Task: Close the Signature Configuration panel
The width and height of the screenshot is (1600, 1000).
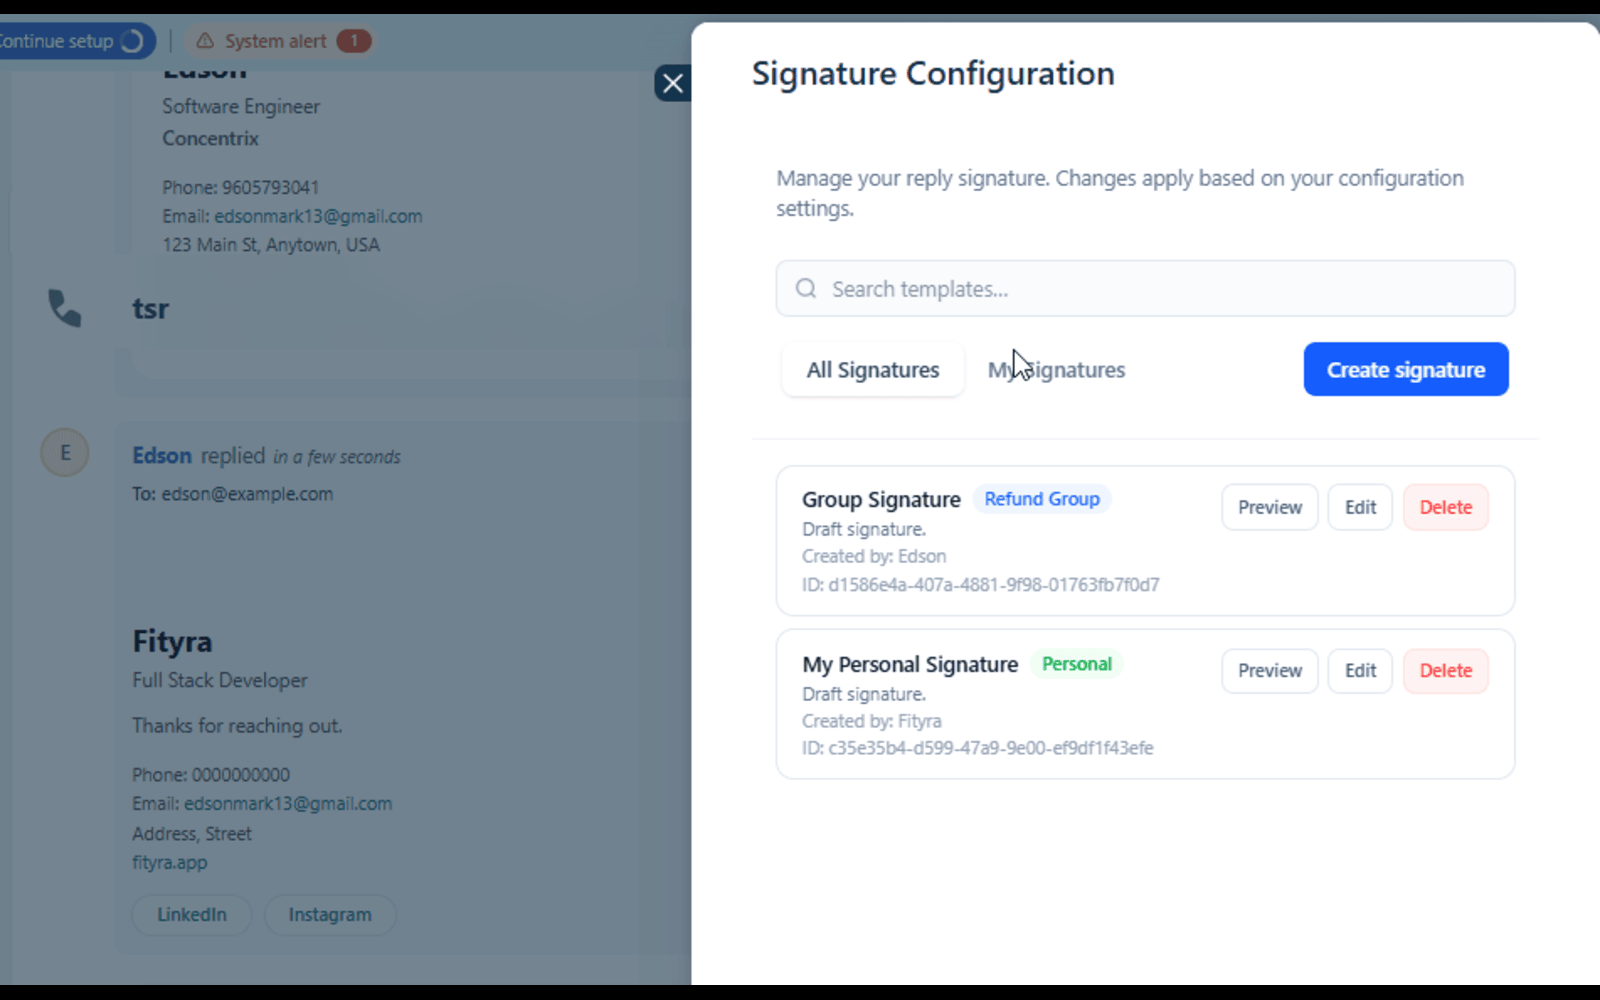Action: pos(673,83)
